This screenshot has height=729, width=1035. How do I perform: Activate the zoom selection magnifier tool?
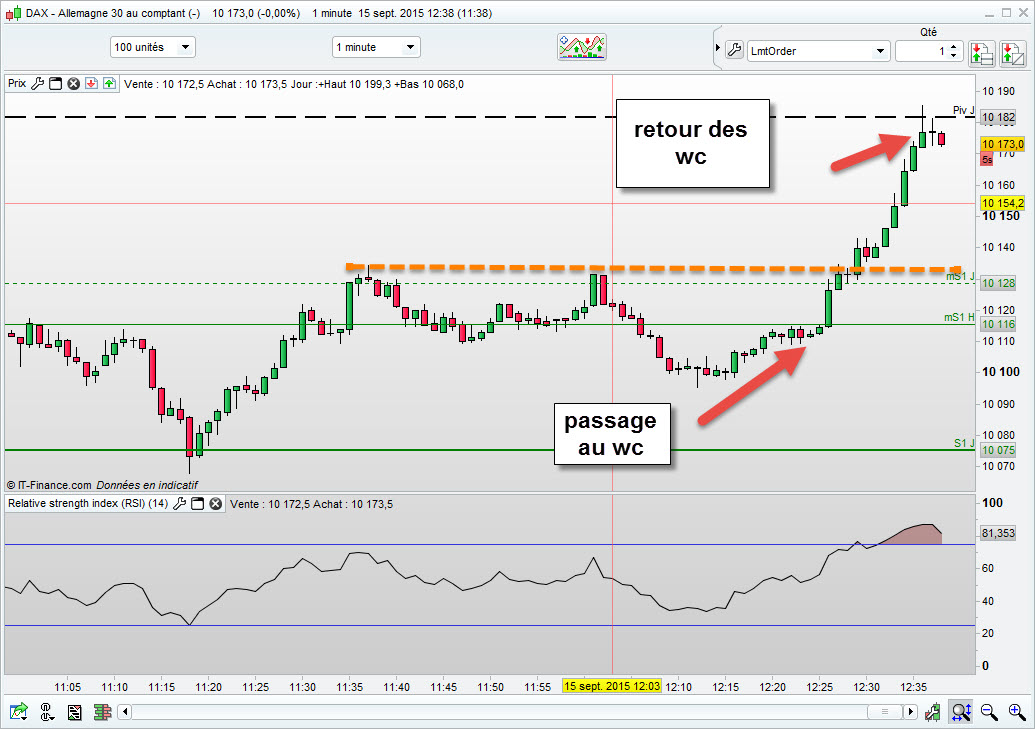coord(960,712)
